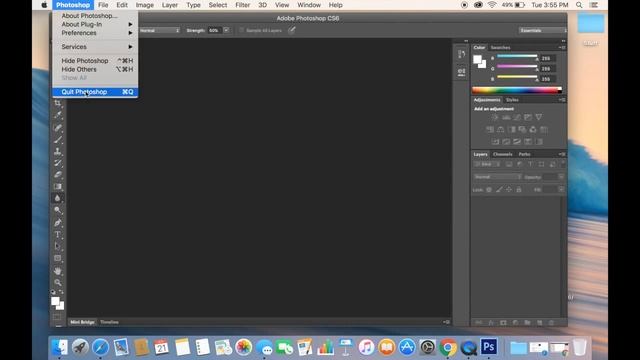Toggle lock all padlock in Layers panel
Image resolution: width=640 pixels, height=360 pixels.
click(x=519, y=190)
